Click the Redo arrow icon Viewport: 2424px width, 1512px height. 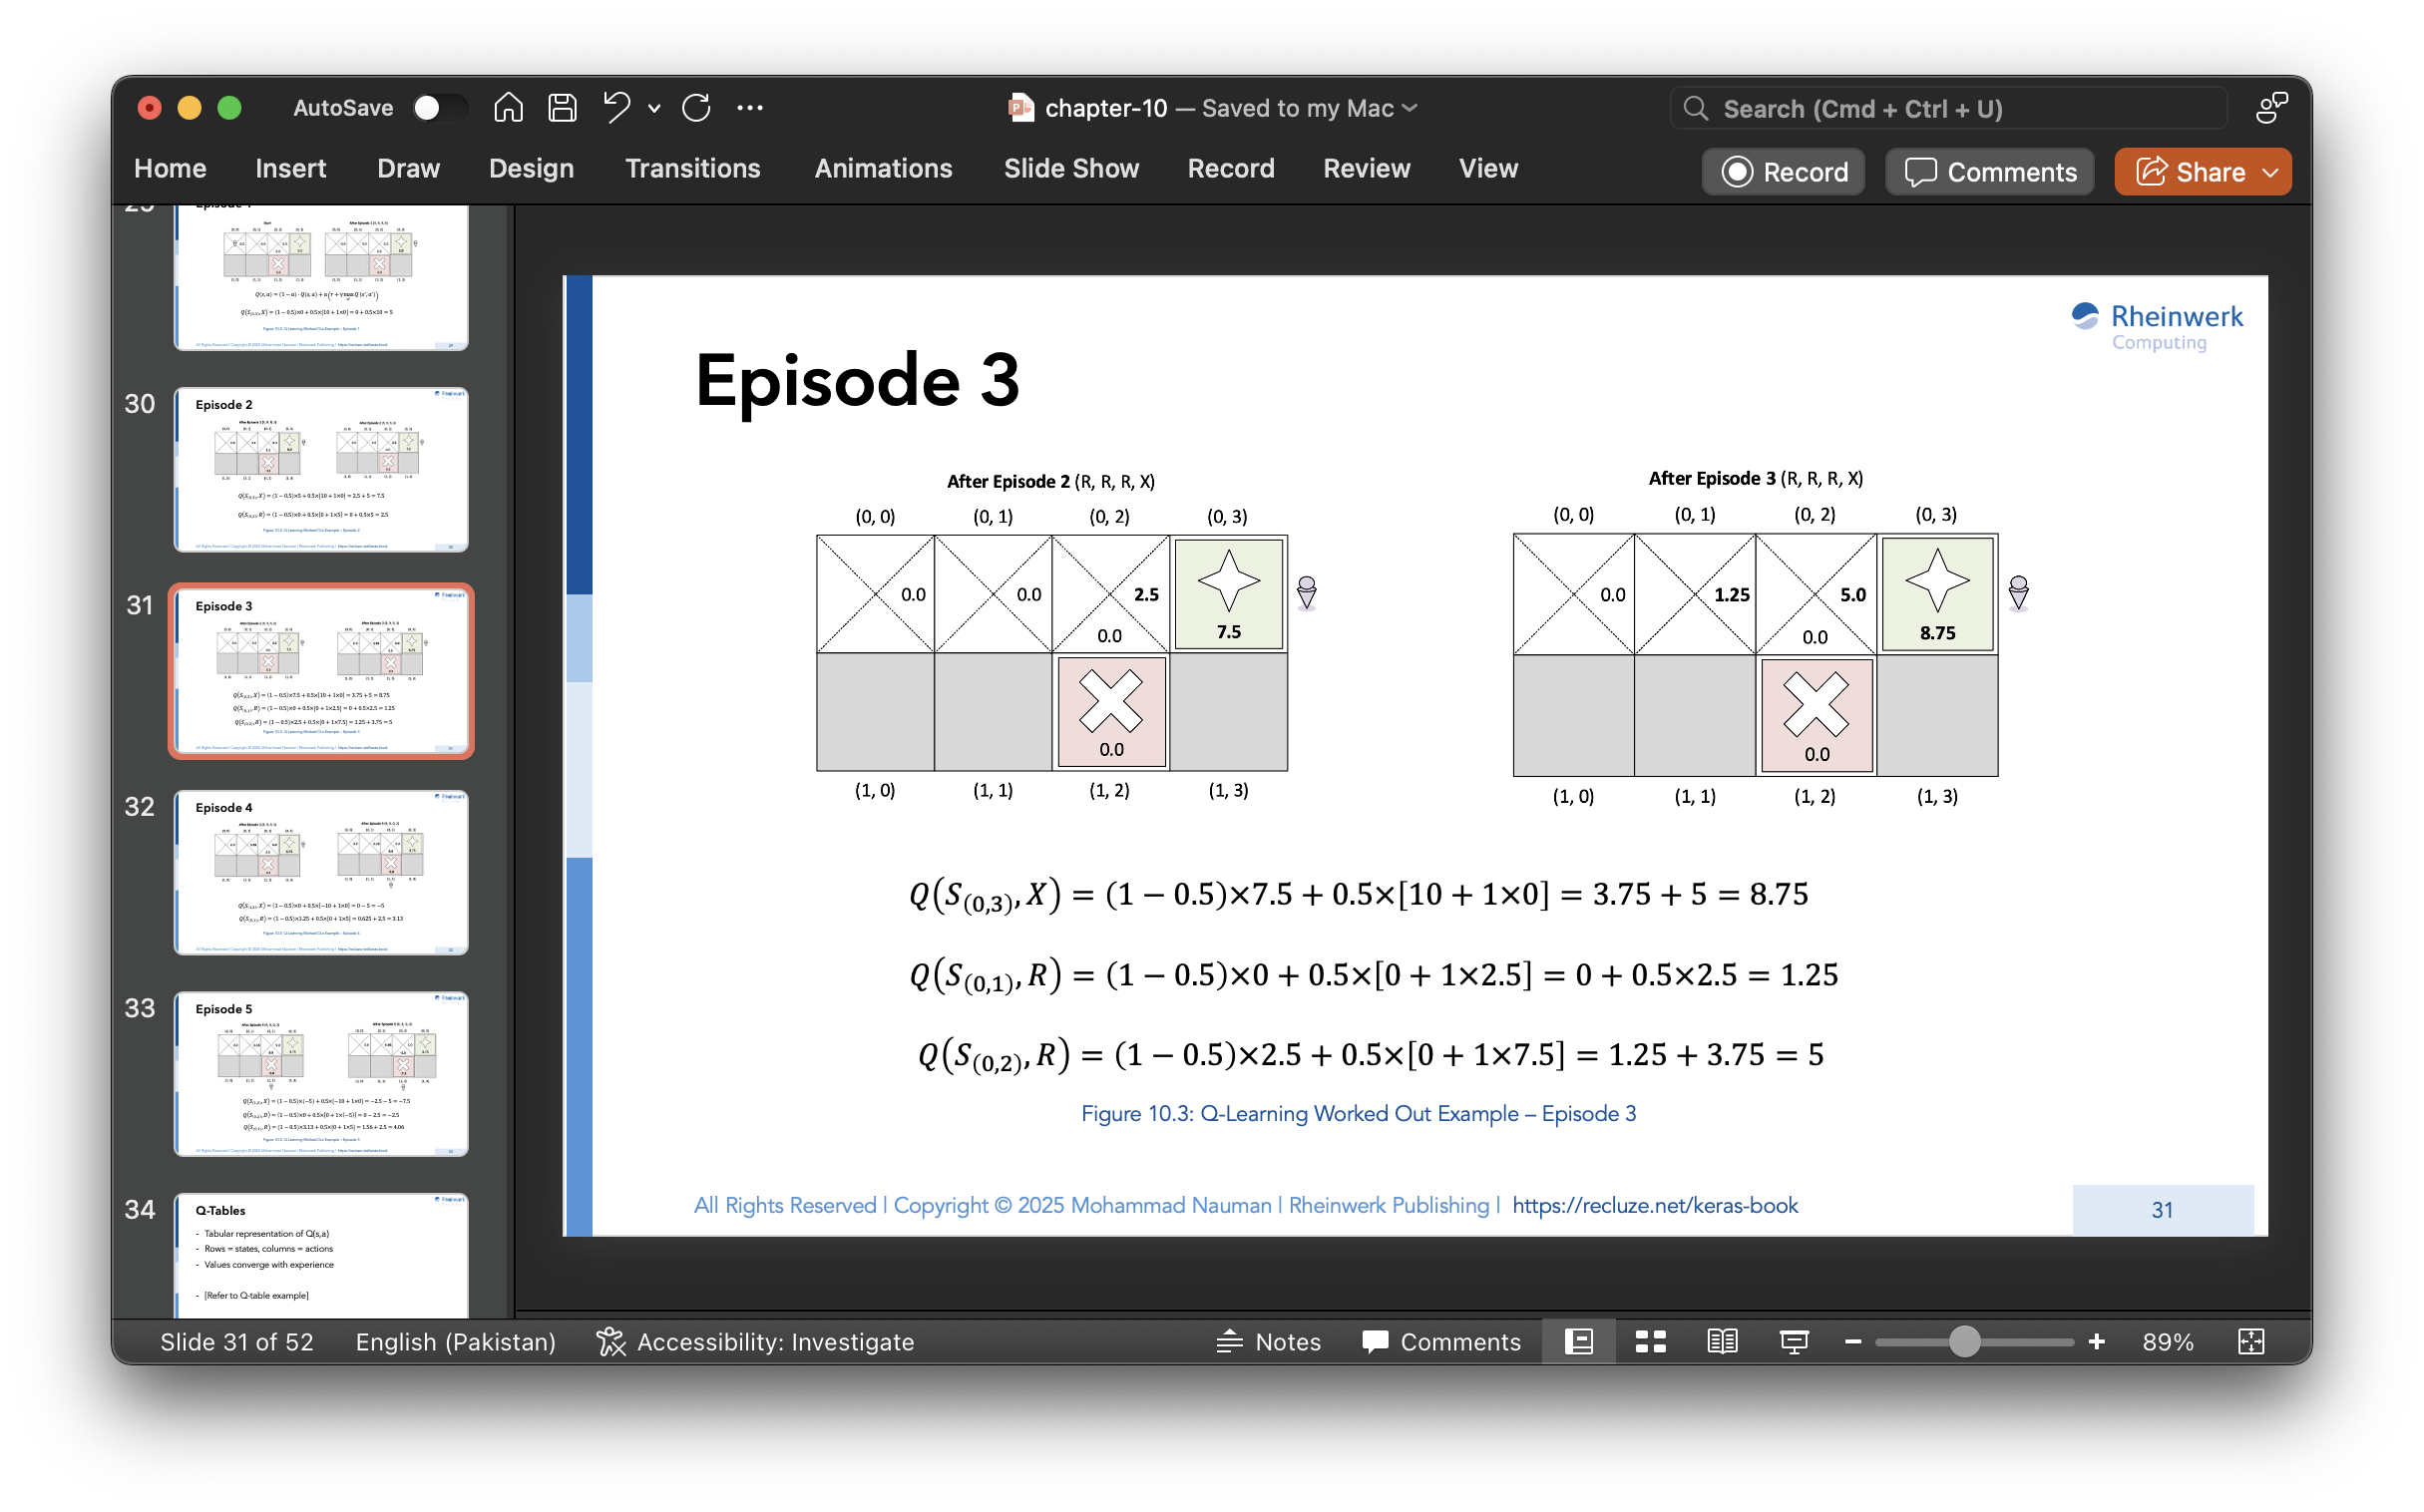(697, 107)
